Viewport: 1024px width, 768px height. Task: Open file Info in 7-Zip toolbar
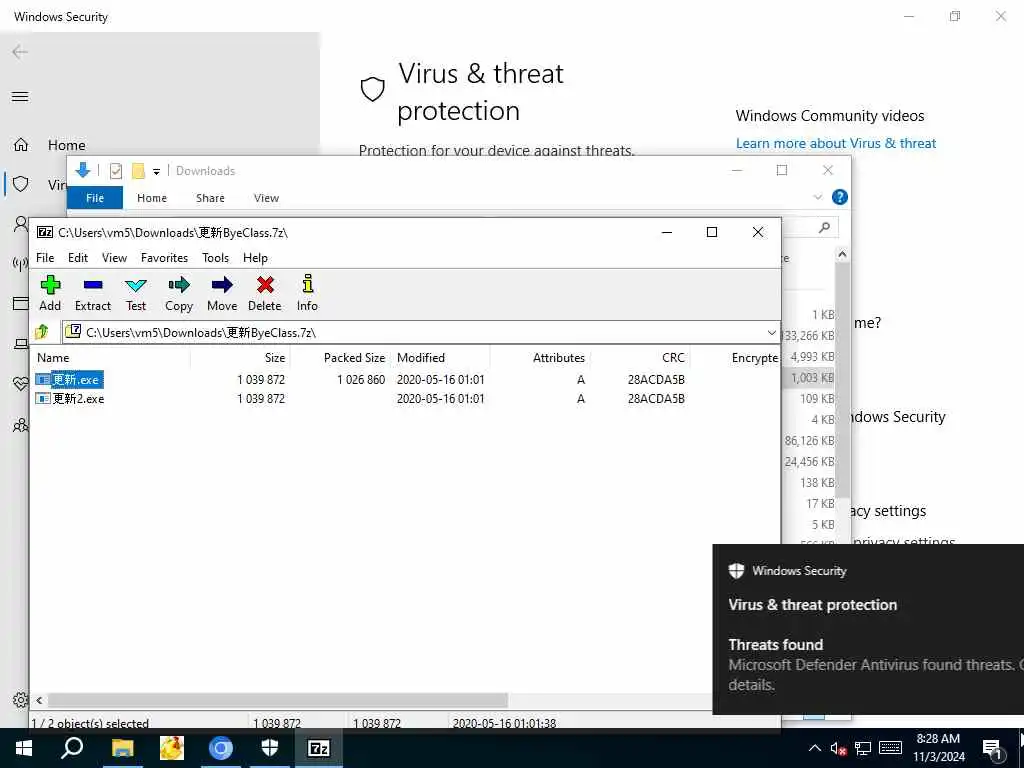coord(307,293)
